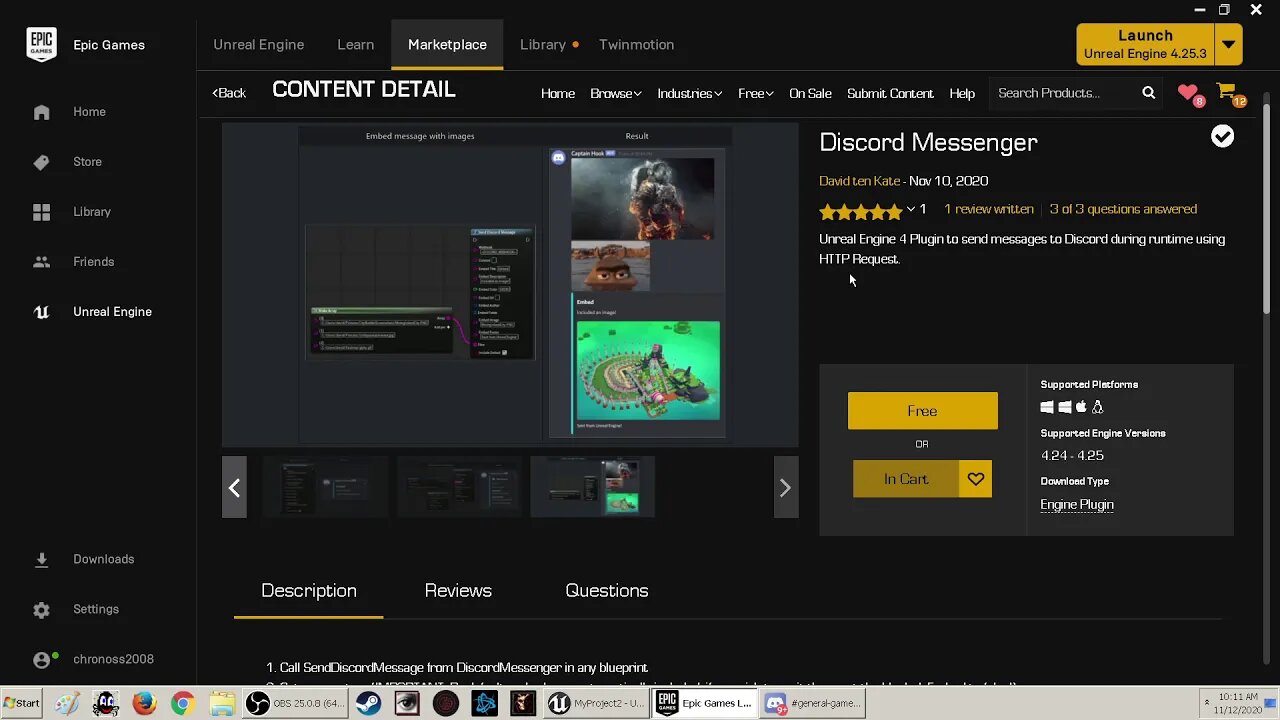Go to marketplace Home
1280x720 pixels.
pyautogui.click(x=558, y=93)
